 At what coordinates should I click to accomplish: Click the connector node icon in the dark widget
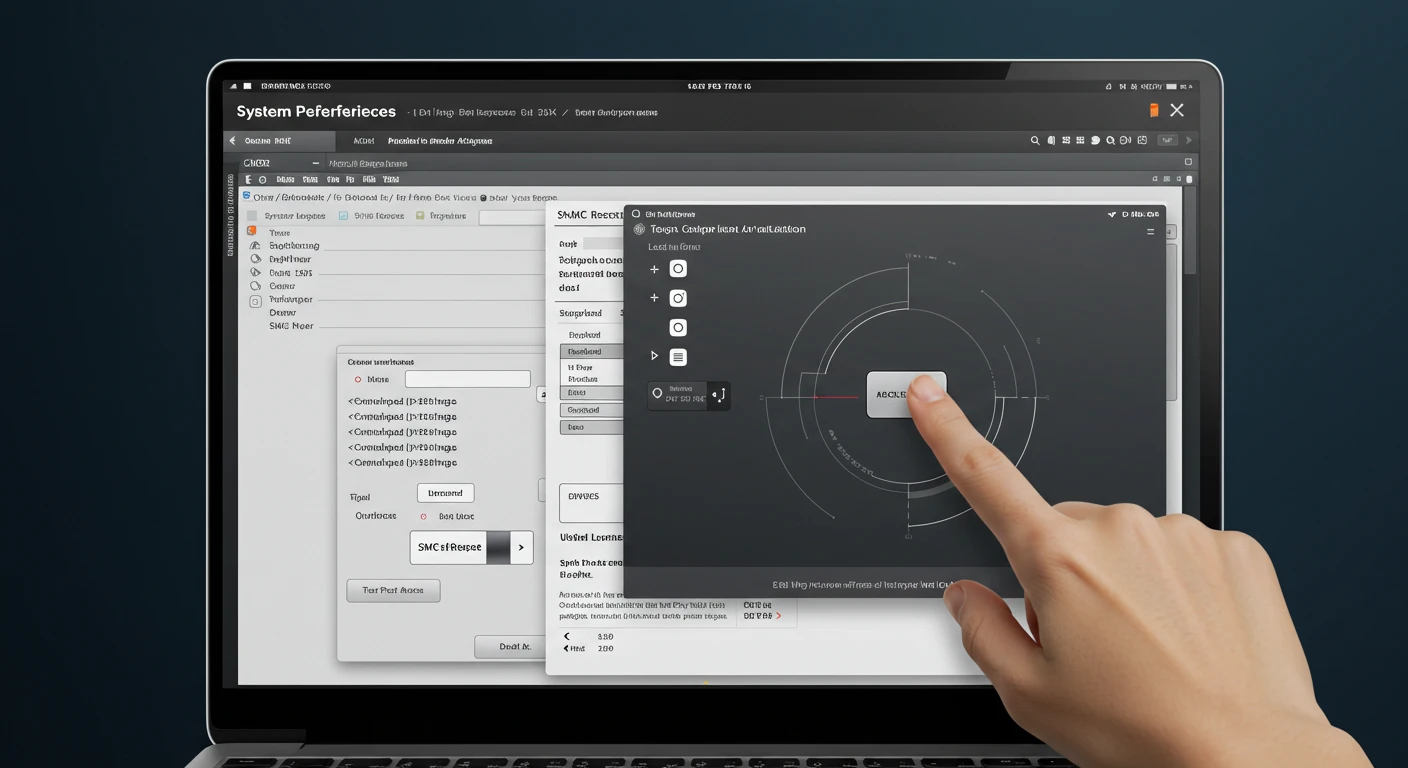719,395
